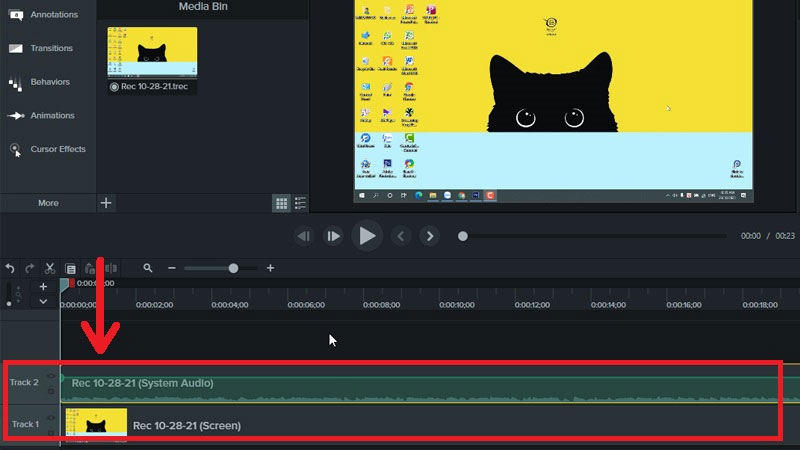Click the undo arrow icon

click(x=10, y=269)
